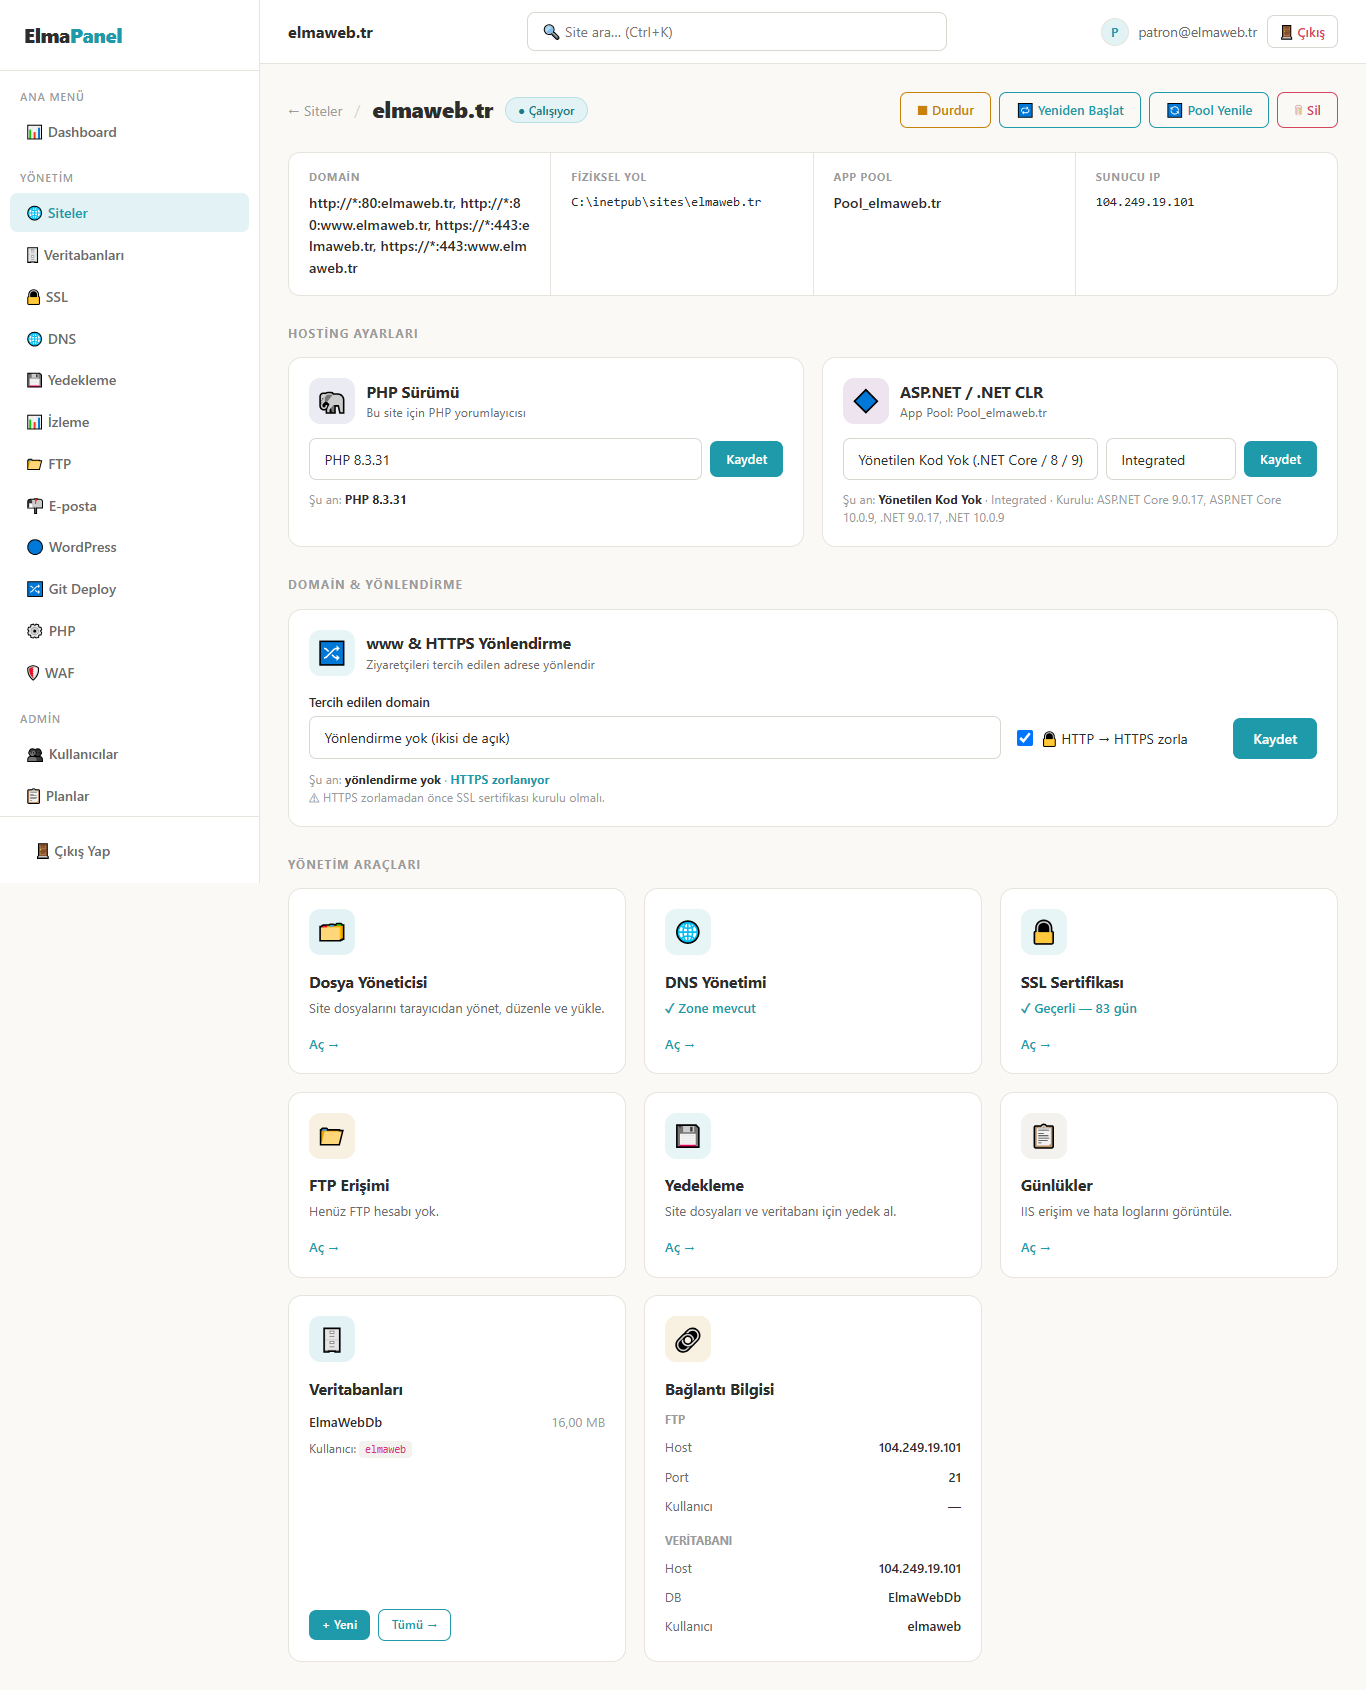This screenshot has height=1690, width=1366.
Task: Click the server IP 104.249.19.101 value
Action: coord(1145,202)
